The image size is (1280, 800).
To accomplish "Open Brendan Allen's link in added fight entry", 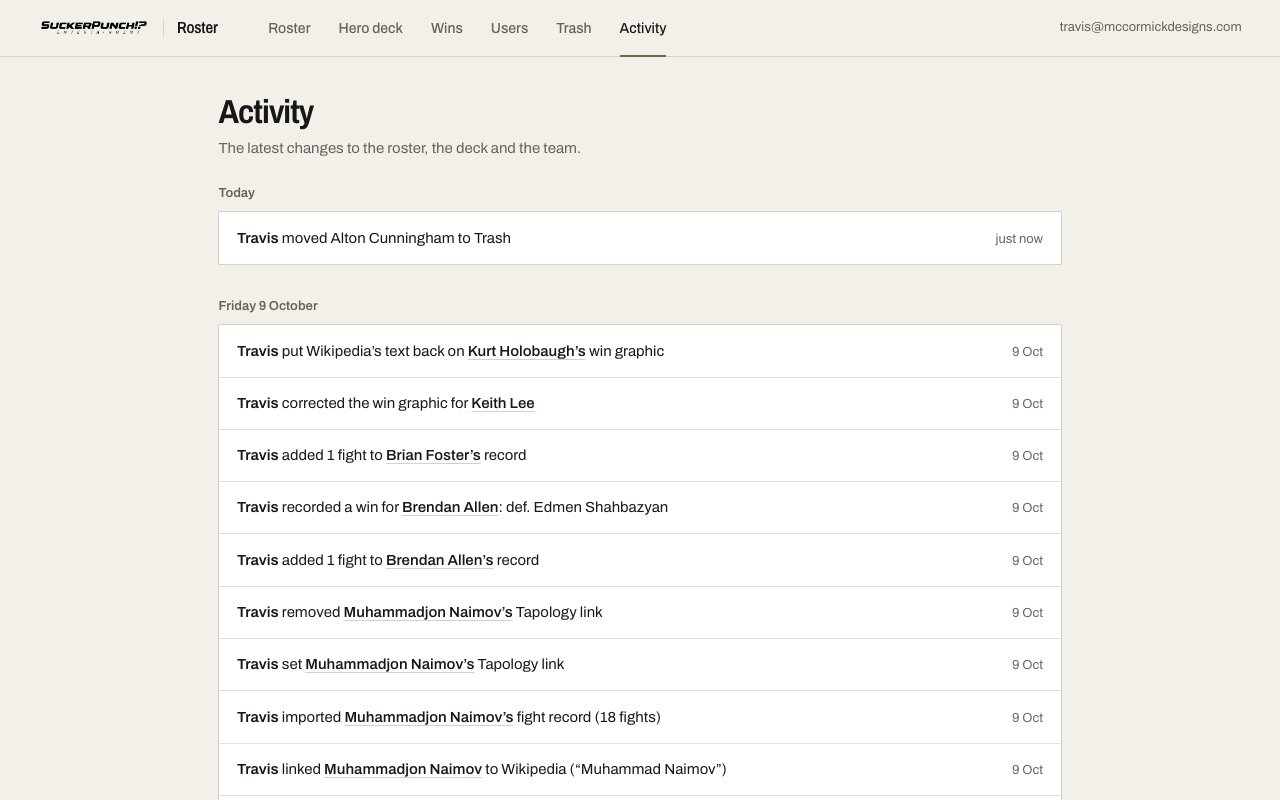I will (439, 560).
